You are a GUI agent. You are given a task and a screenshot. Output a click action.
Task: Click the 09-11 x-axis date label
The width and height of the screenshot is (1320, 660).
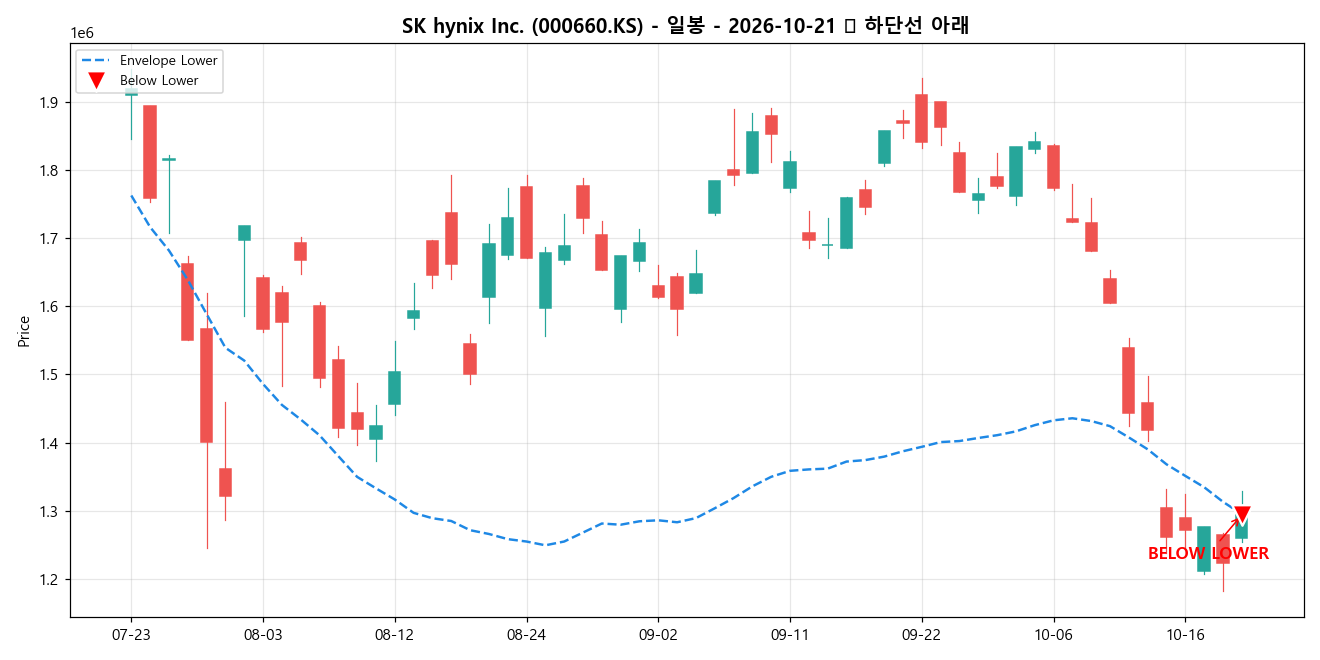coord(789,635)
